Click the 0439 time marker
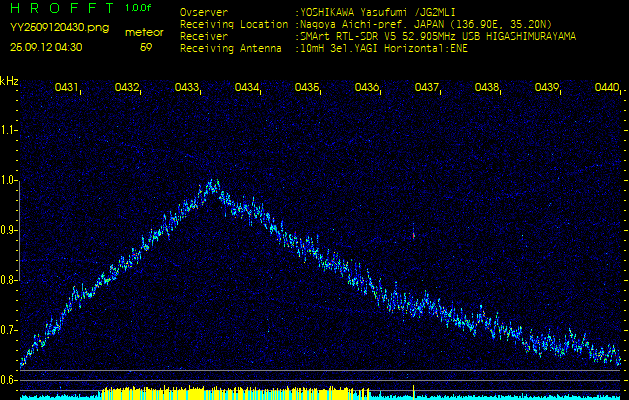The height and width of the screenshot is (400, 629). 547,88
